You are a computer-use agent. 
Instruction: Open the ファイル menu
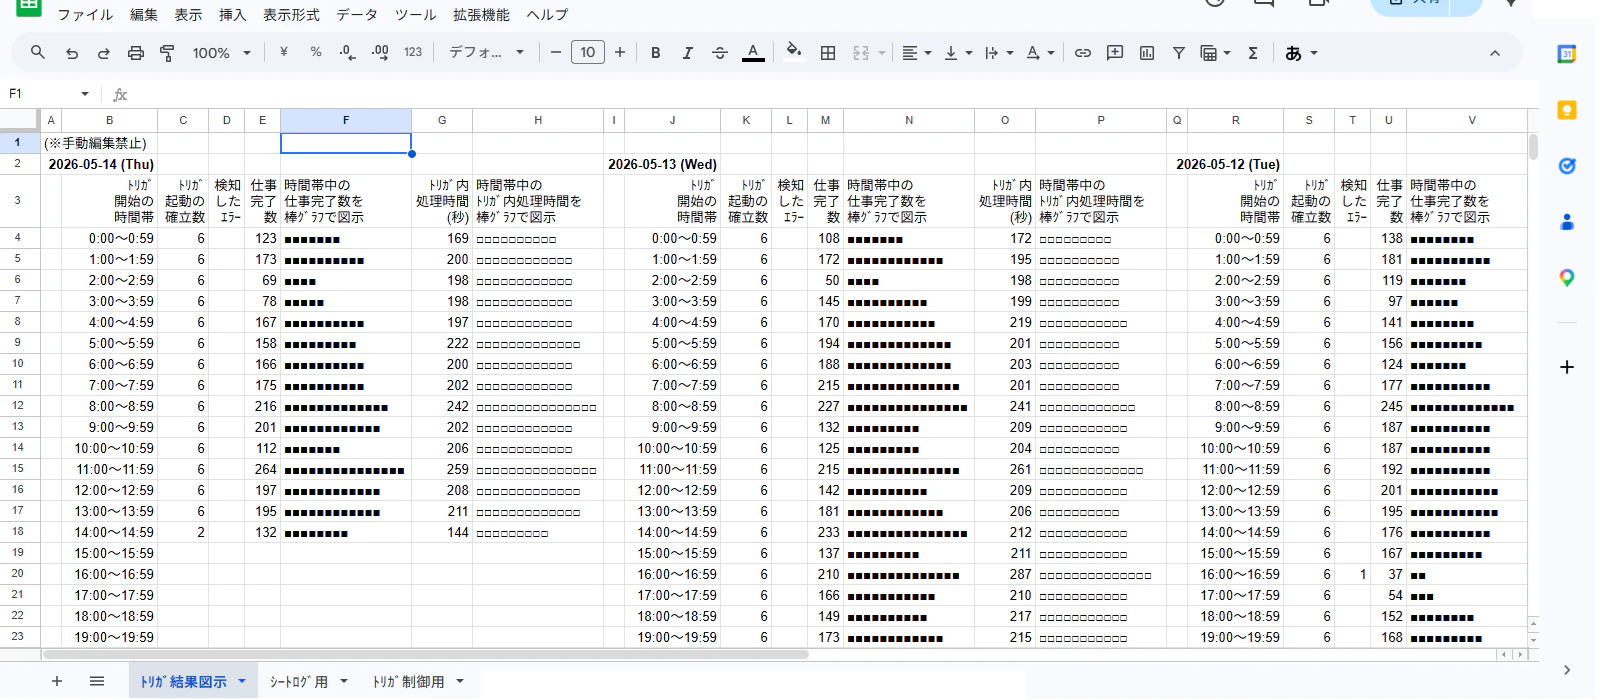pos(85,15)
